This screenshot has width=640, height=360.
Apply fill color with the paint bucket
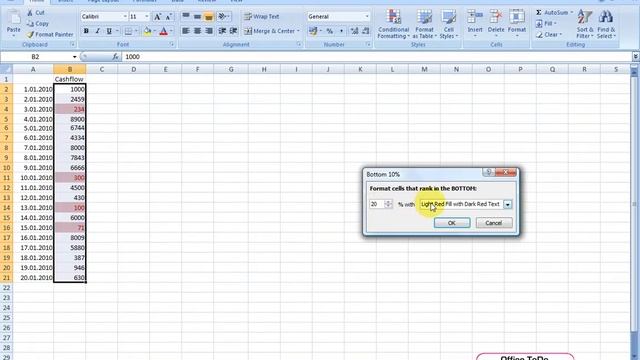coord(147,31)
